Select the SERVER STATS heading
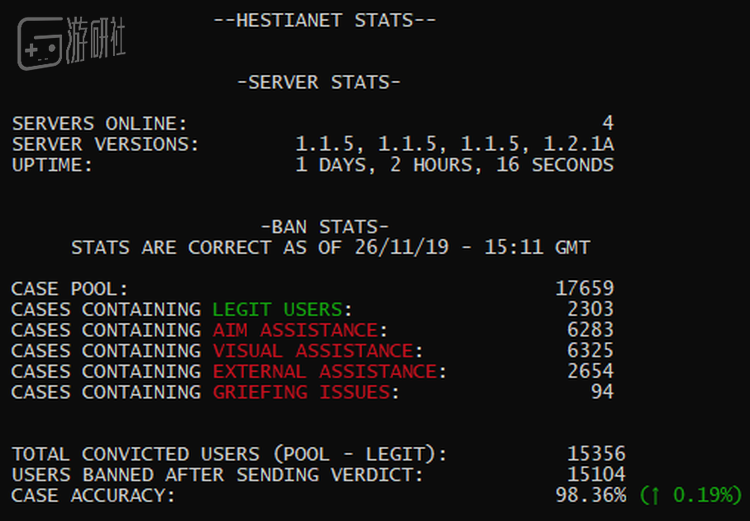750x521 pixels. pyautogui.click(x=318, y=82)
